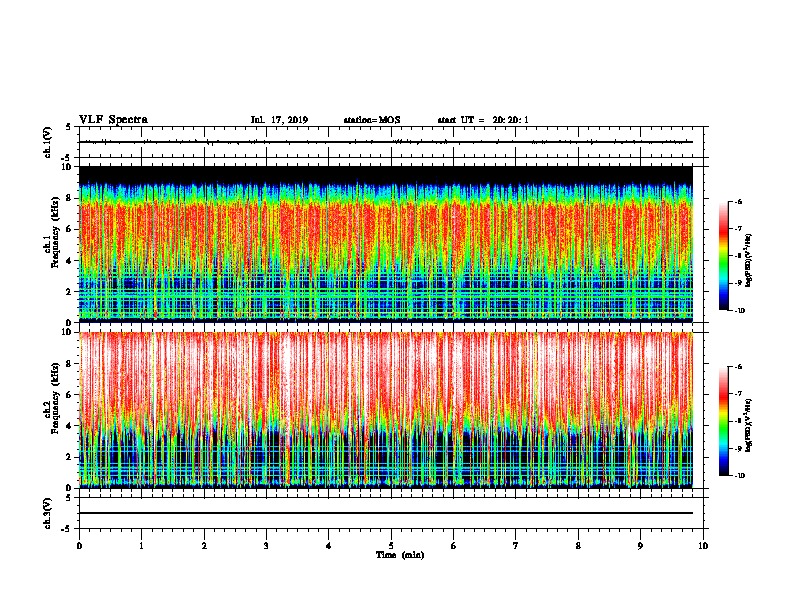This screenshot has width=792, height=612.
Task: Click time axis tick label "5"
Action: (x=391, y=546)
